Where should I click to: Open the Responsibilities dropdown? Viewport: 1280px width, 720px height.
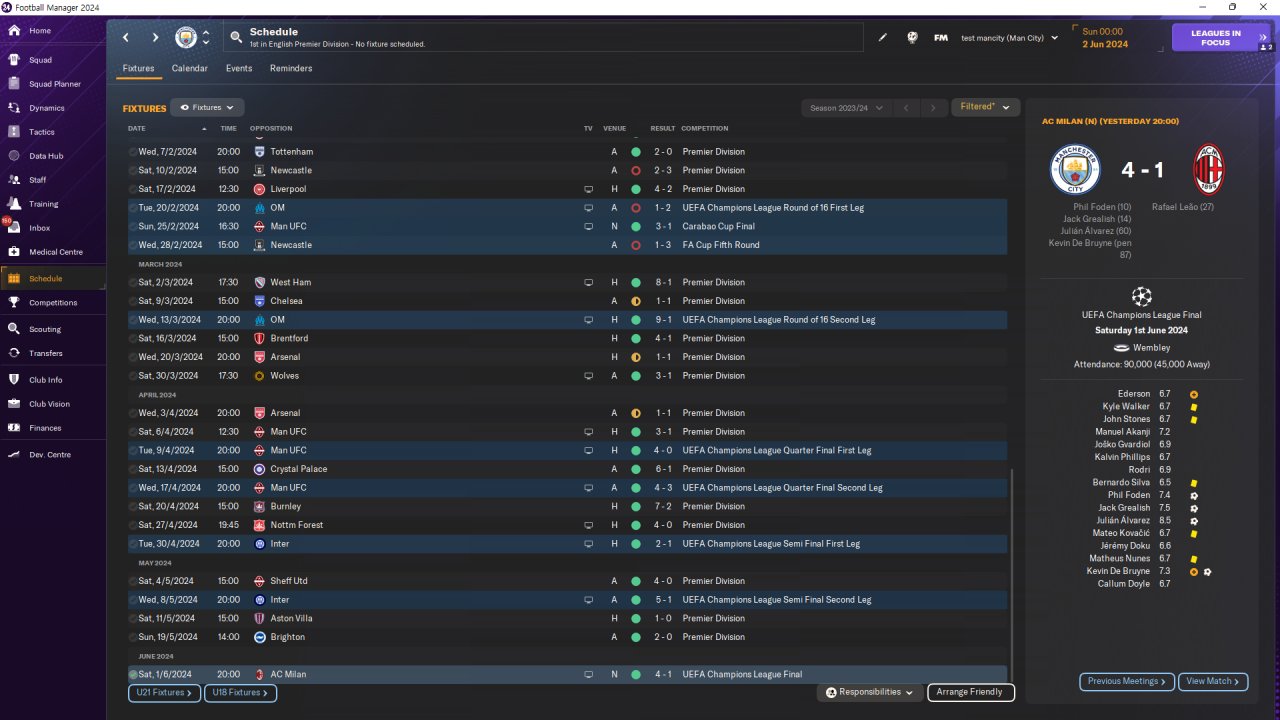pos(869,692)
